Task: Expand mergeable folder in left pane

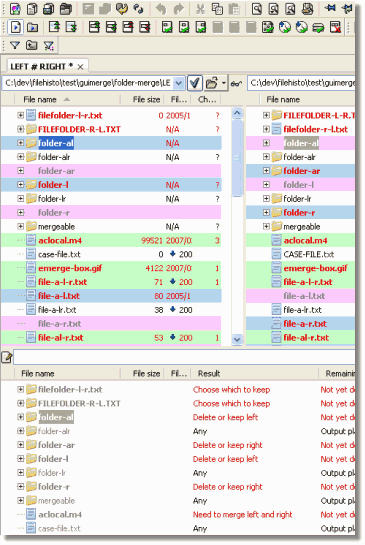Action: tap(21, 226)
